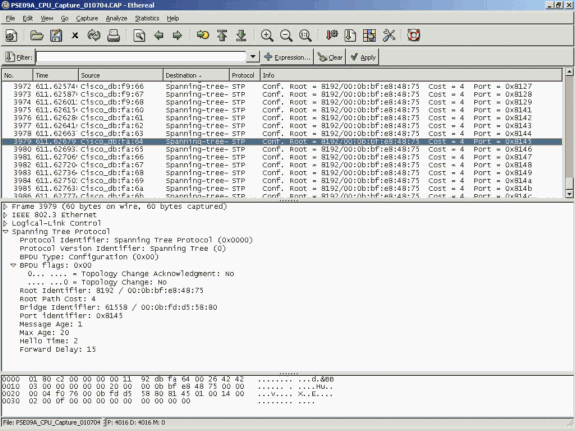Select the Port identifier 0x8145 line
The image size is (575, 431).
point(71,316)
